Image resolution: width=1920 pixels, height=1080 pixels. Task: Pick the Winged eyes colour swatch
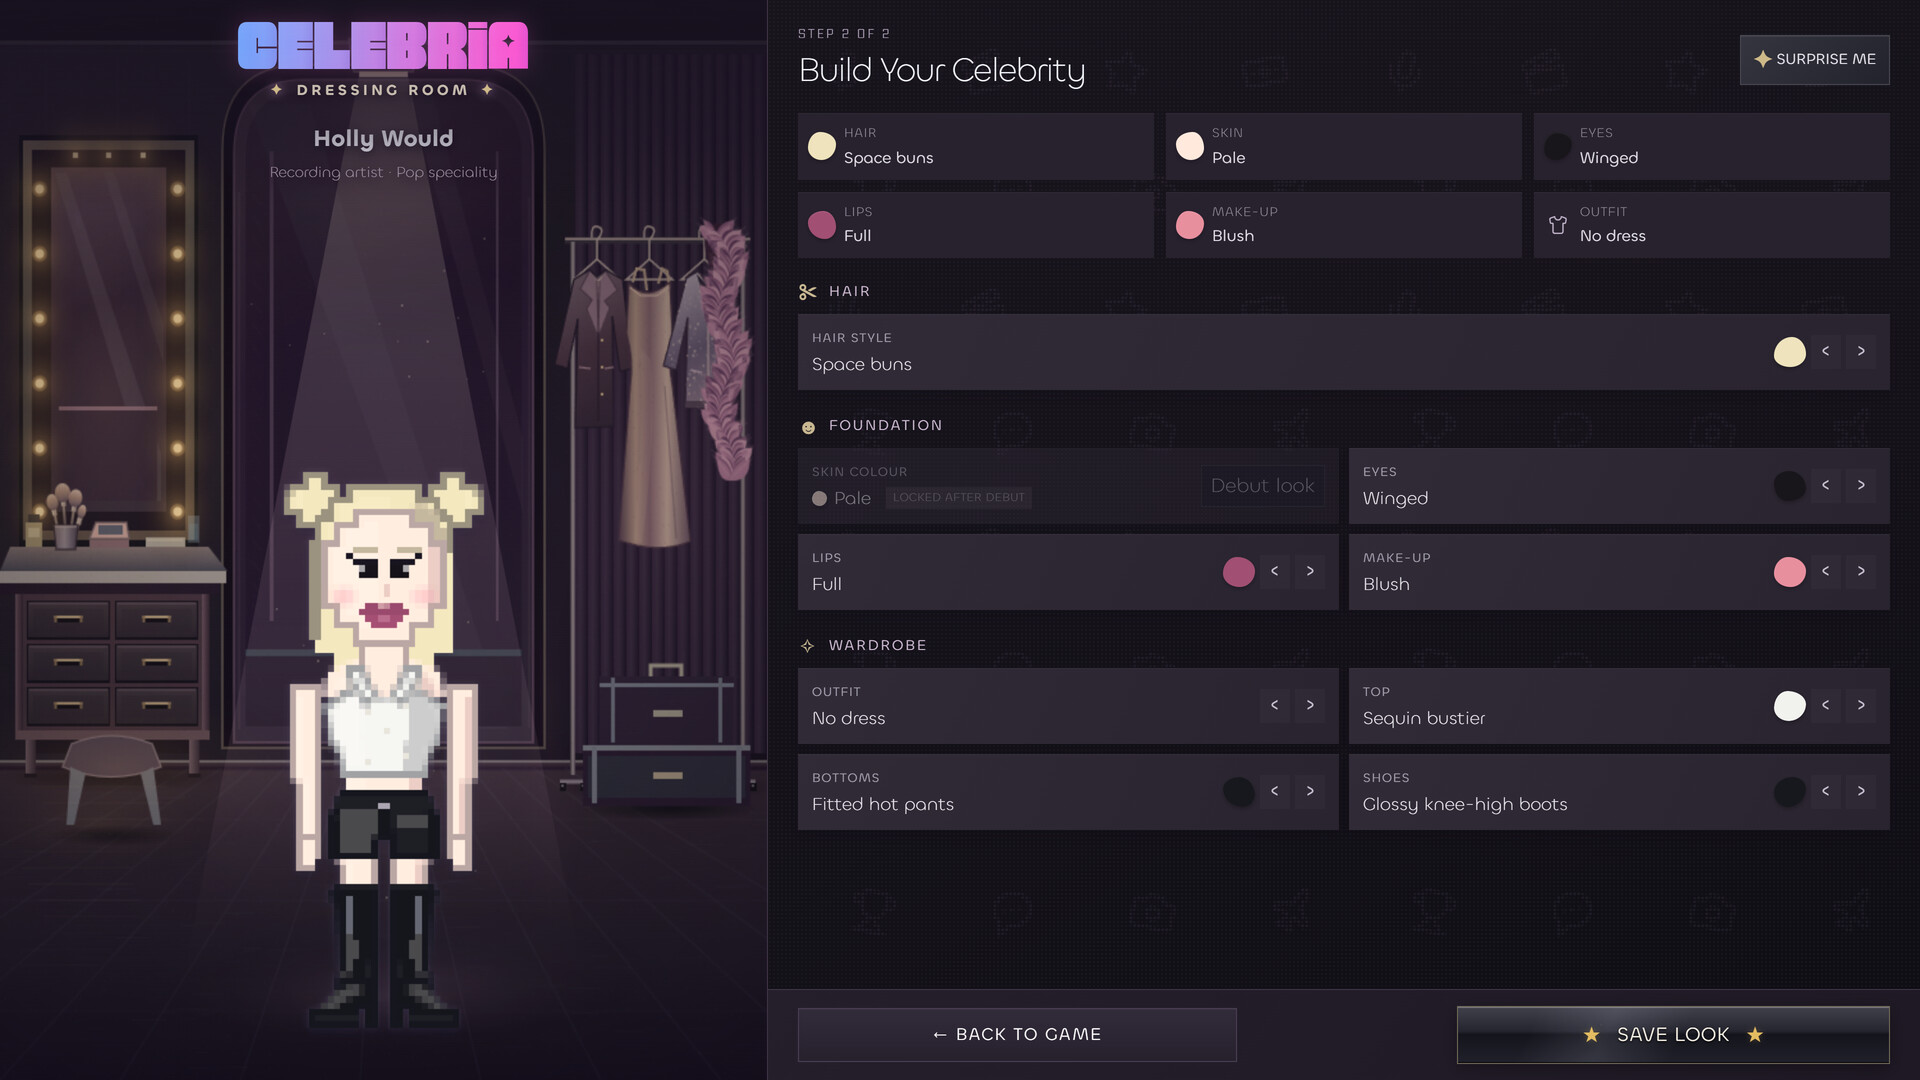[1789, 486]
